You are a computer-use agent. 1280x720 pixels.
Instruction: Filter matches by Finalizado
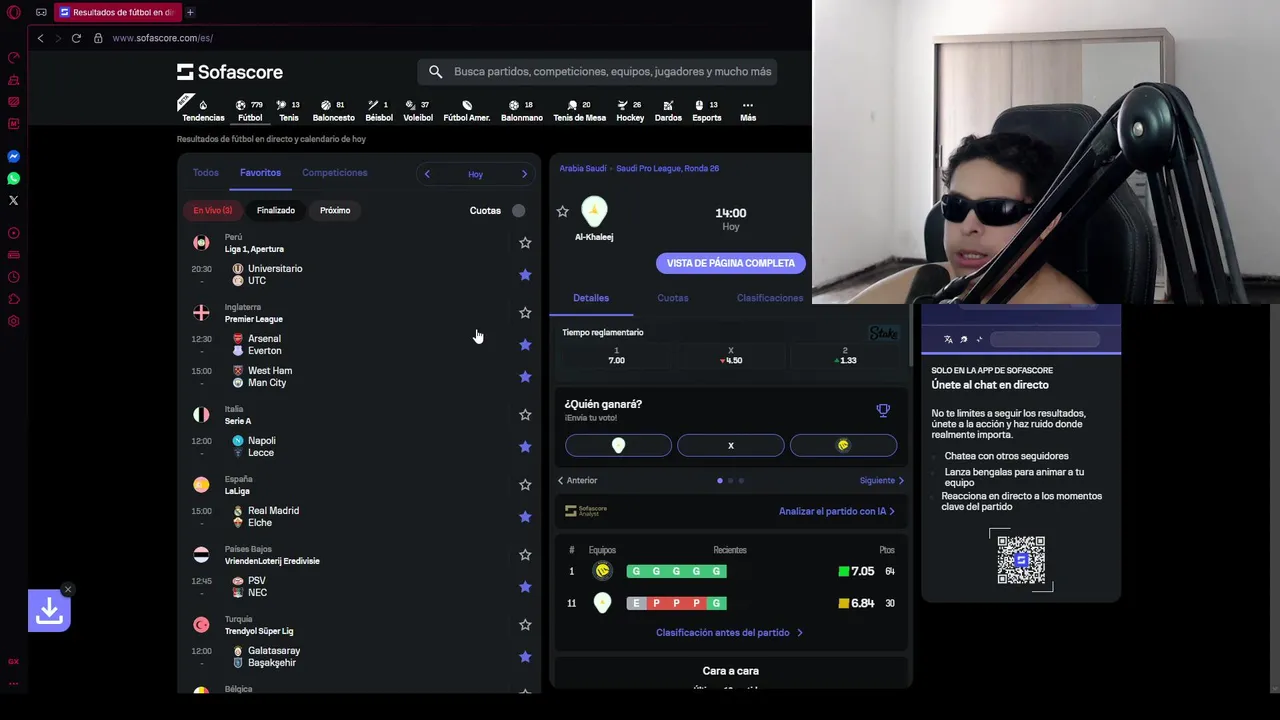(275, 210)
